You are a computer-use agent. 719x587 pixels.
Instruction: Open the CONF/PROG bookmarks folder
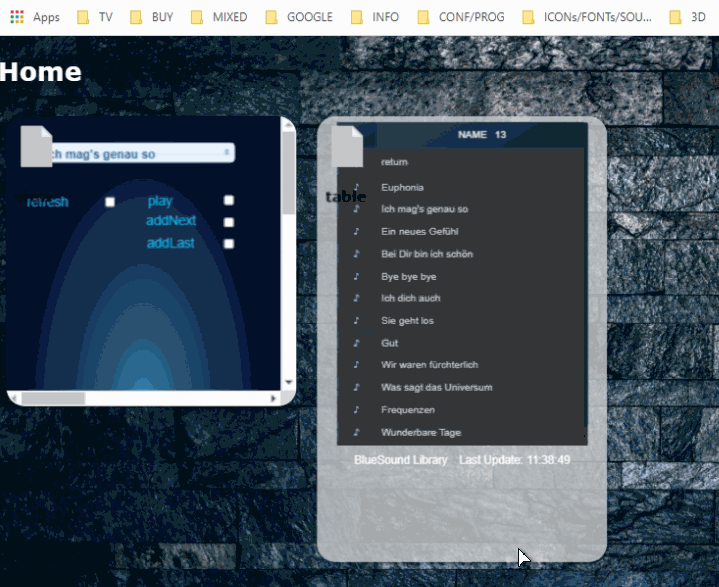(x=461, y=17)
